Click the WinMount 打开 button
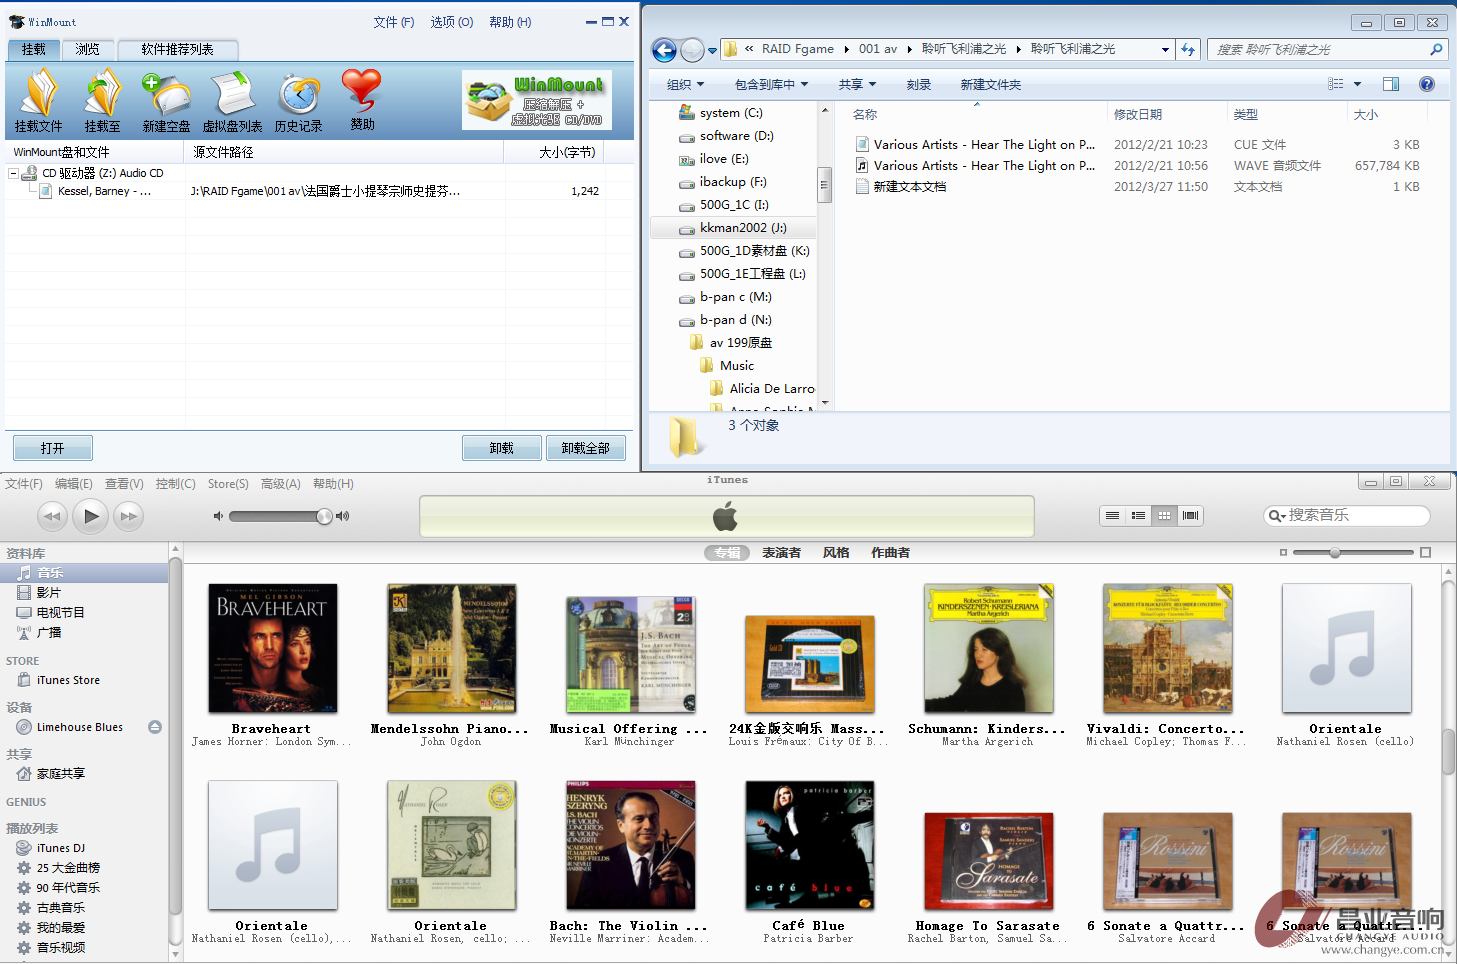 point(53,448)
